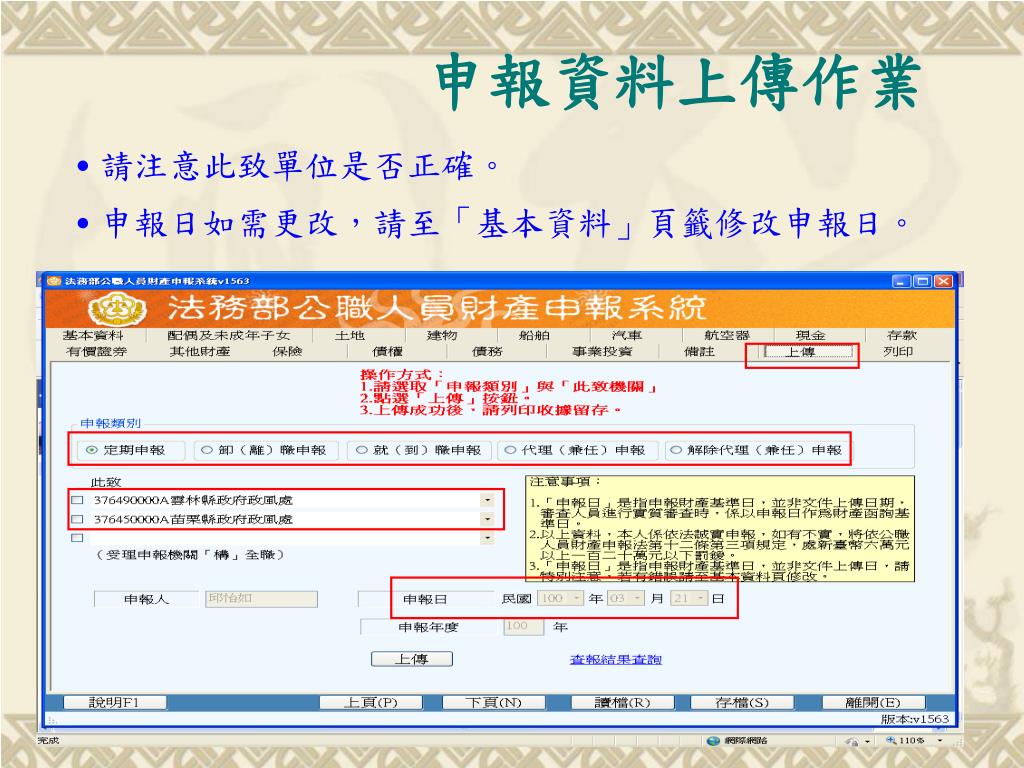The image size is (1024, 768).
Task: Go to previous page with 上頁(P)
Action: [370, 703]
